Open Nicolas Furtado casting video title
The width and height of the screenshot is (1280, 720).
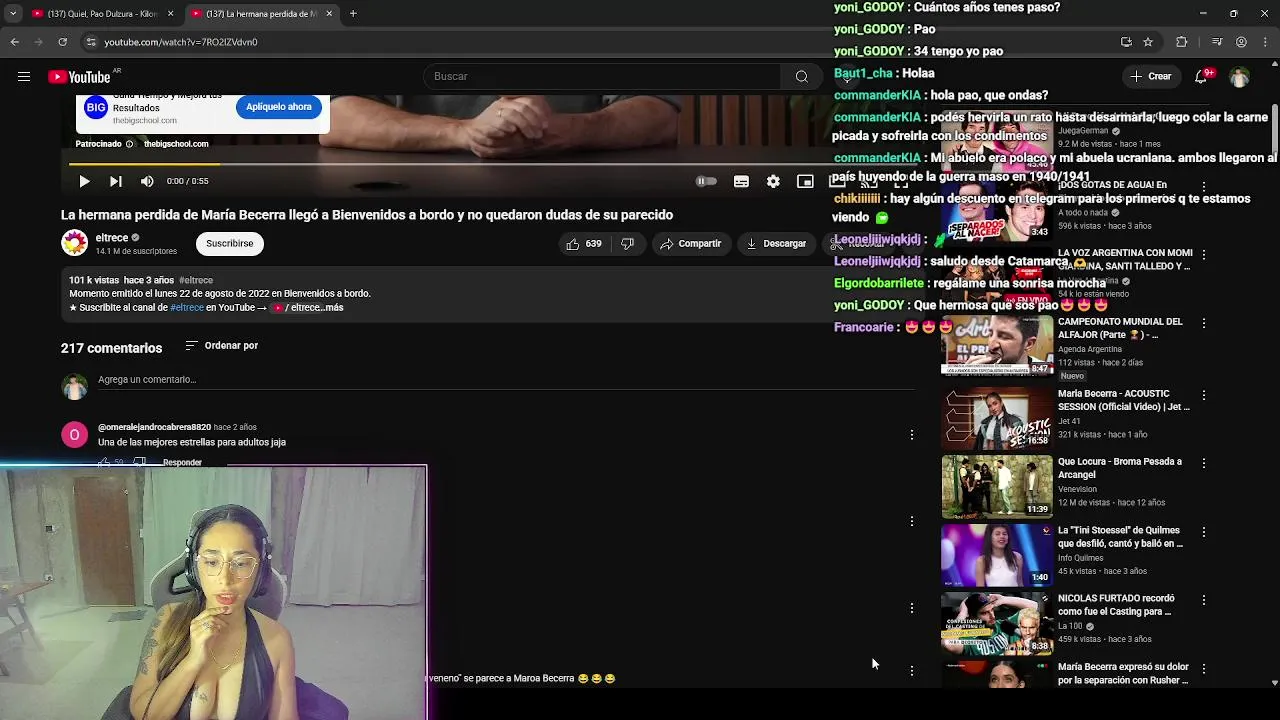coord(1116,605)
